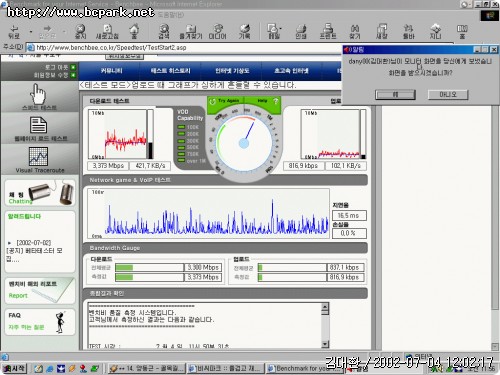Viewport: 500px width, 375px height.
Task: Click the "0,0 %" loss value
Action: pyautogui.click(x=349, y=233)
